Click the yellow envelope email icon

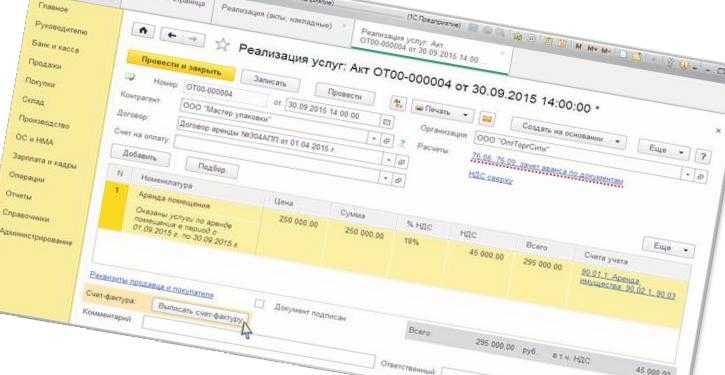tap(487, 119)
